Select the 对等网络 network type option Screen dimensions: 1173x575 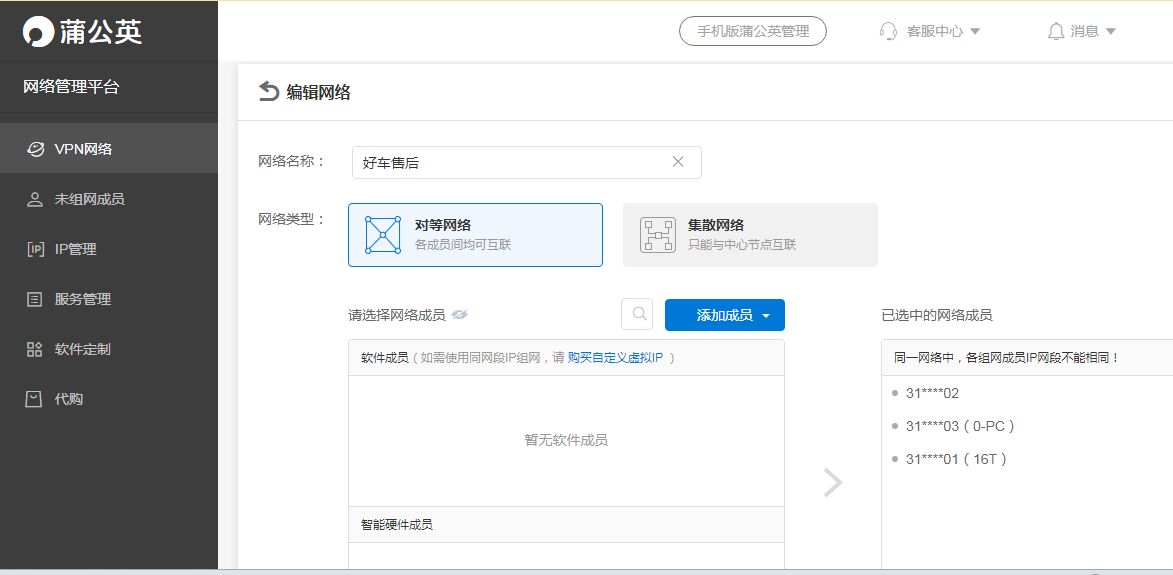[475, 235]
